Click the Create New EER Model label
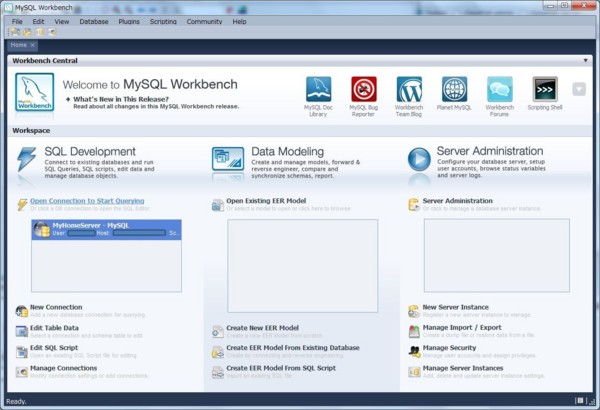 click(262, 328)
